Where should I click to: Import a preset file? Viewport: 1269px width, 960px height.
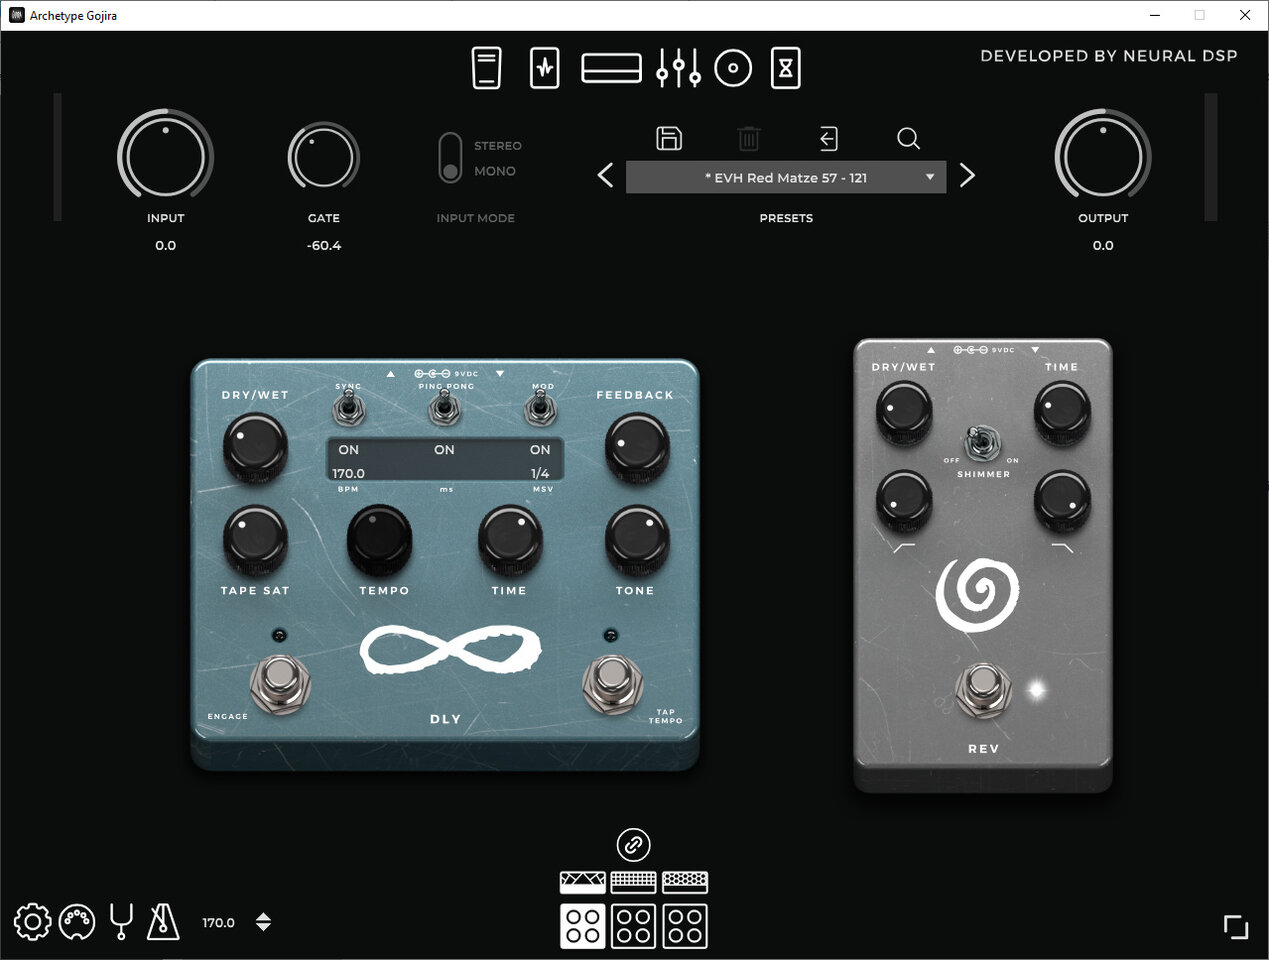tap(828, 138)
